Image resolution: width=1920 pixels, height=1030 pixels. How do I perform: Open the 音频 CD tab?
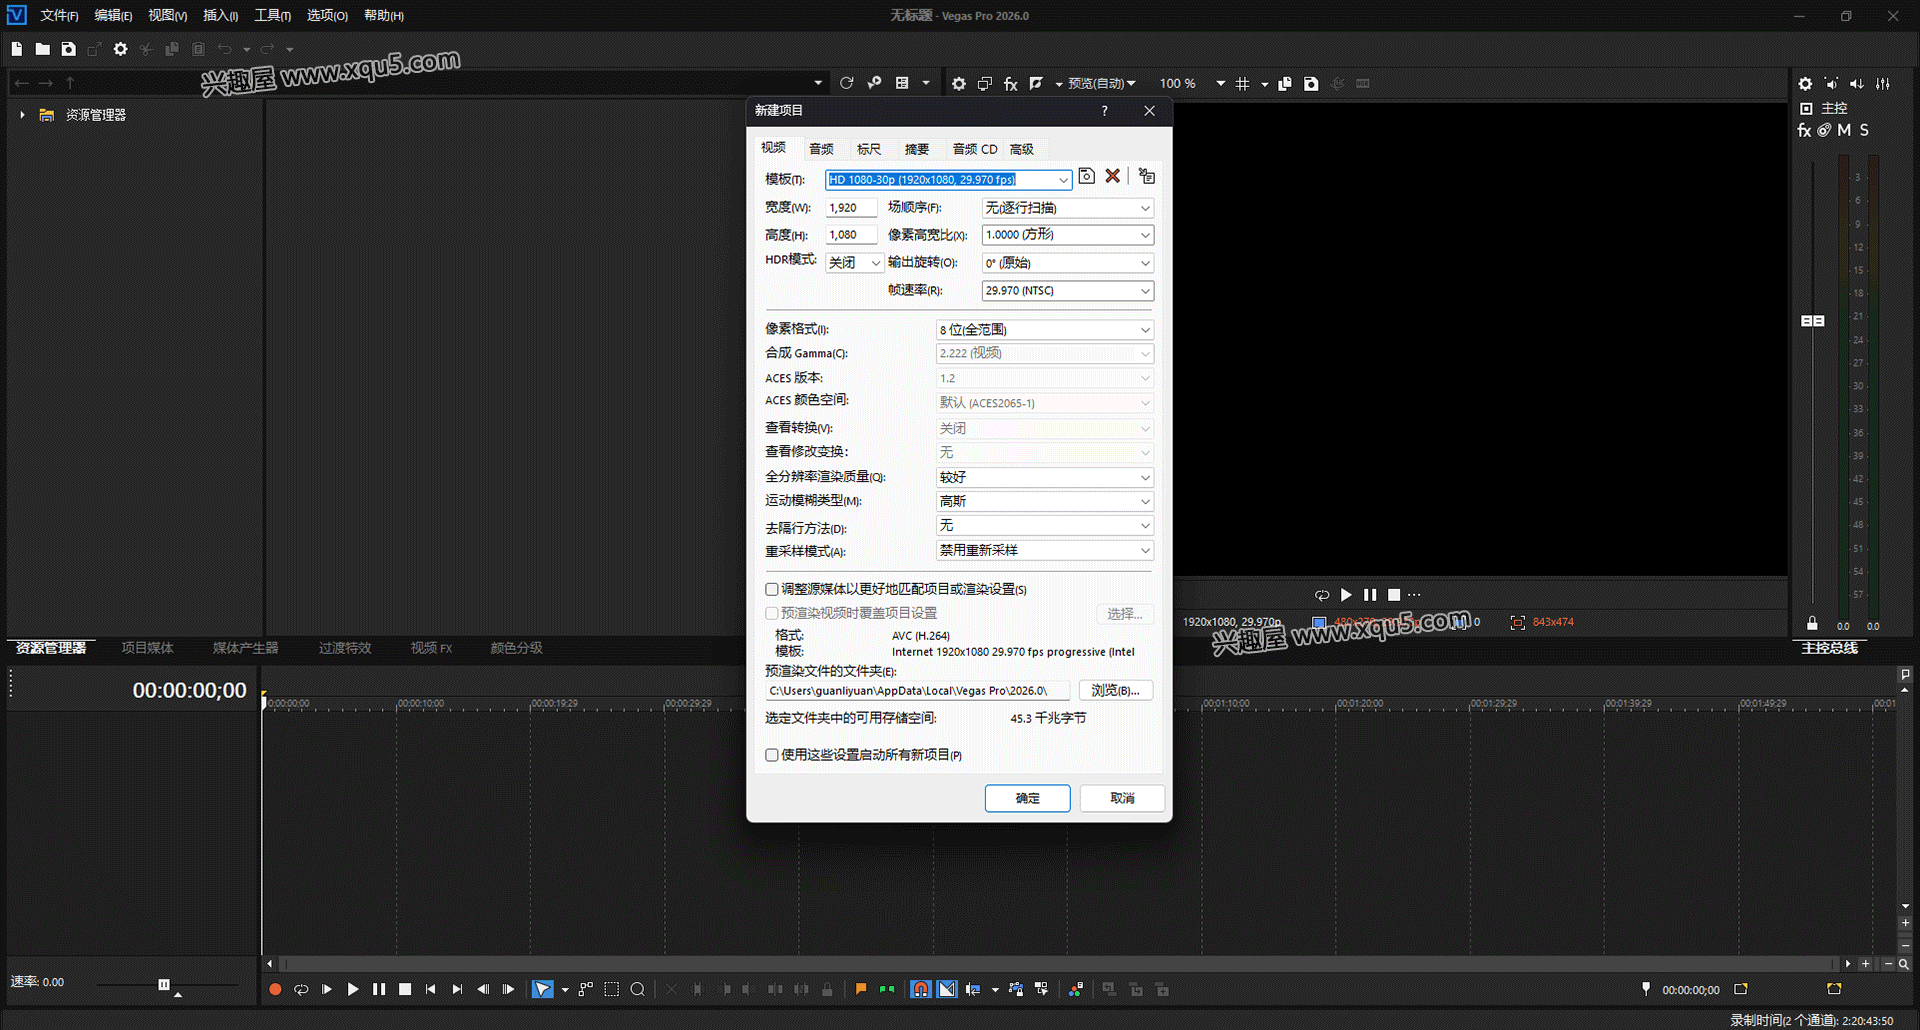(x=975, y=149)
